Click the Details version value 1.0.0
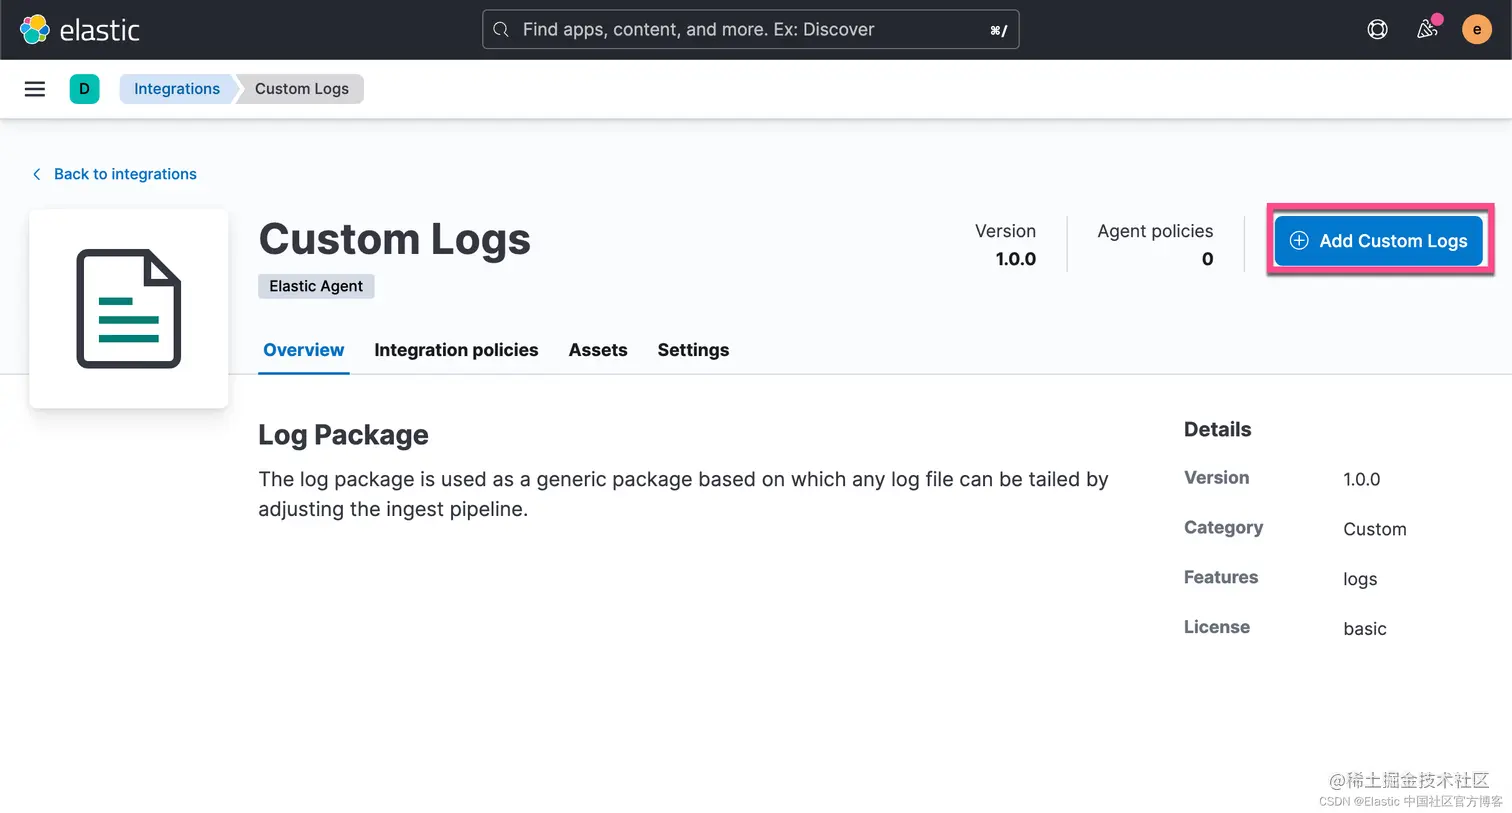Image resolution: width=1512 pixels, height=813 pixels. click(1361, 479)
